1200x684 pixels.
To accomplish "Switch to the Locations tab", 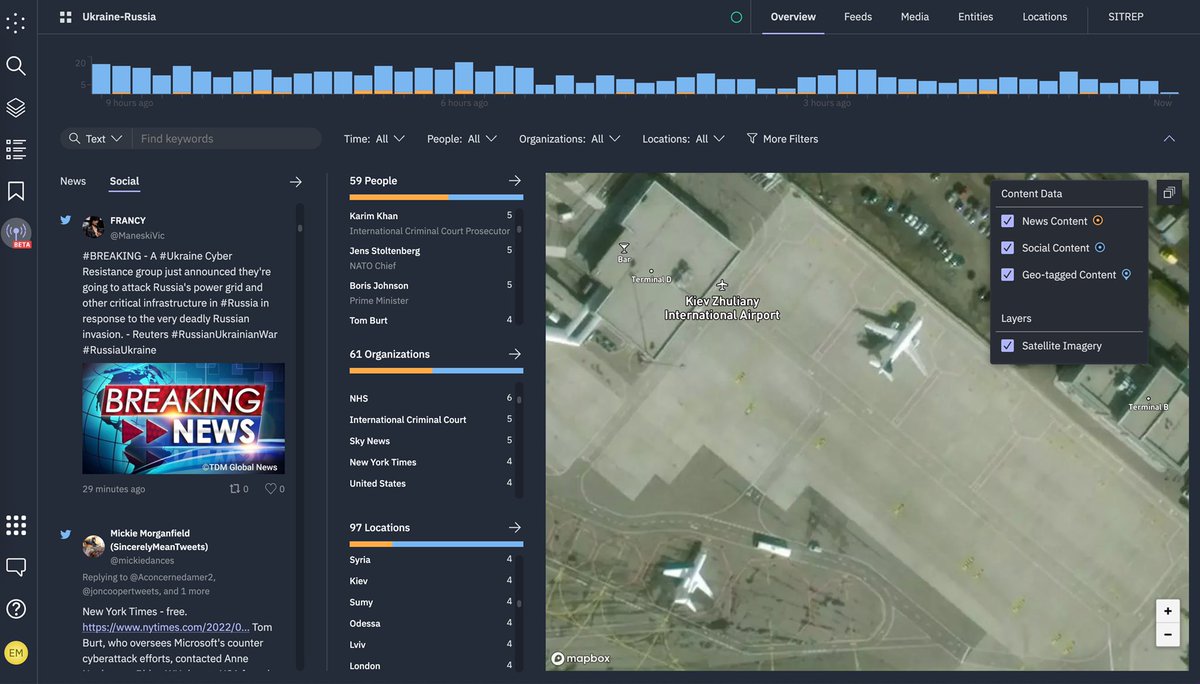I will [x=1045, y=17].
